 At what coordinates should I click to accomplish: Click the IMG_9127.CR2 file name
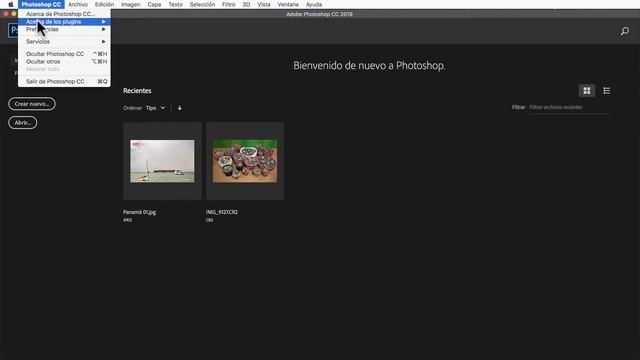point(222,212)
